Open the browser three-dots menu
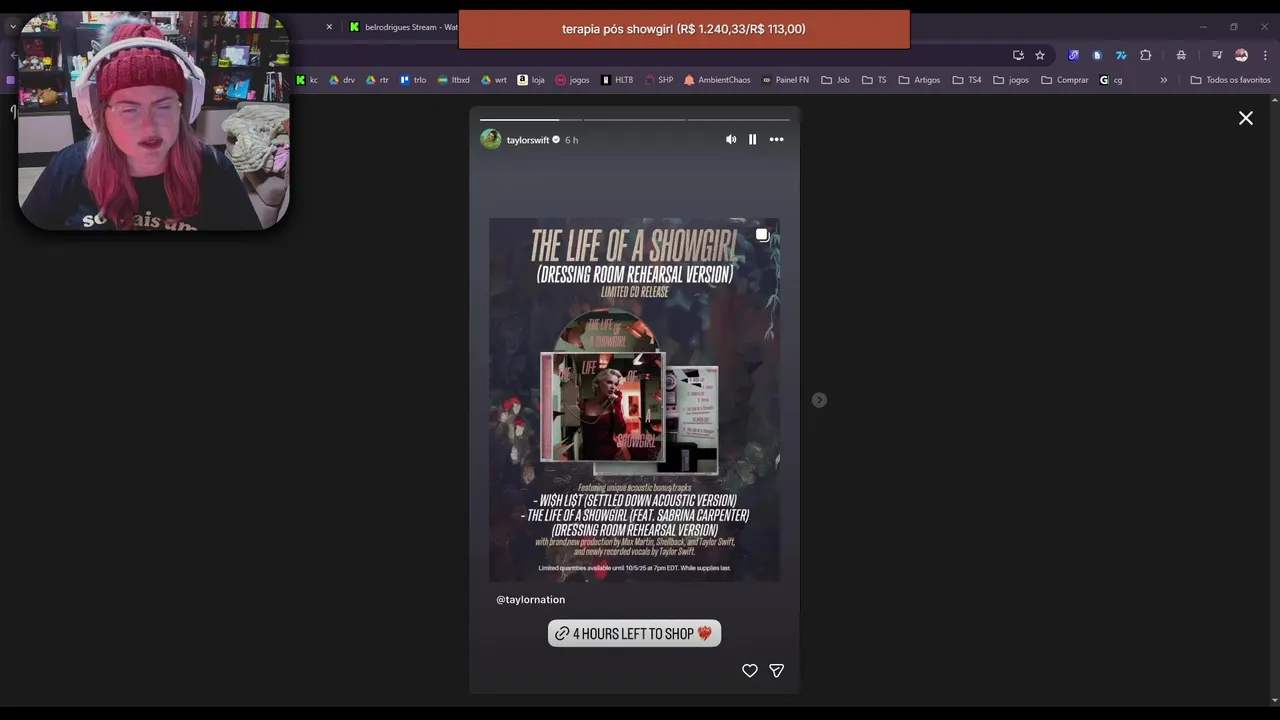 1265,55
